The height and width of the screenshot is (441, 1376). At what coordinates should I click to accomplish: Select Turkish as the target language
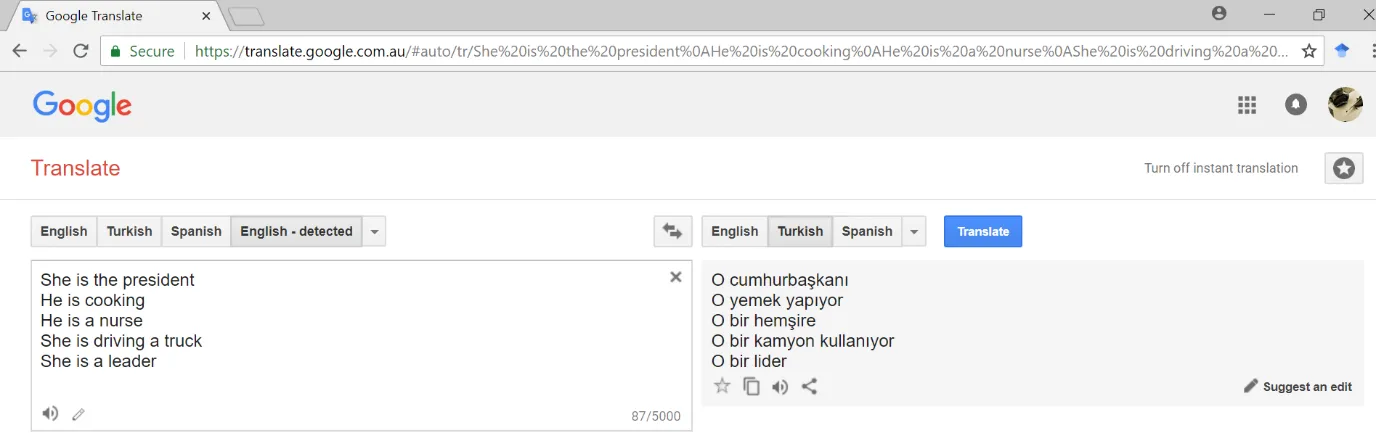pos(800,231)
